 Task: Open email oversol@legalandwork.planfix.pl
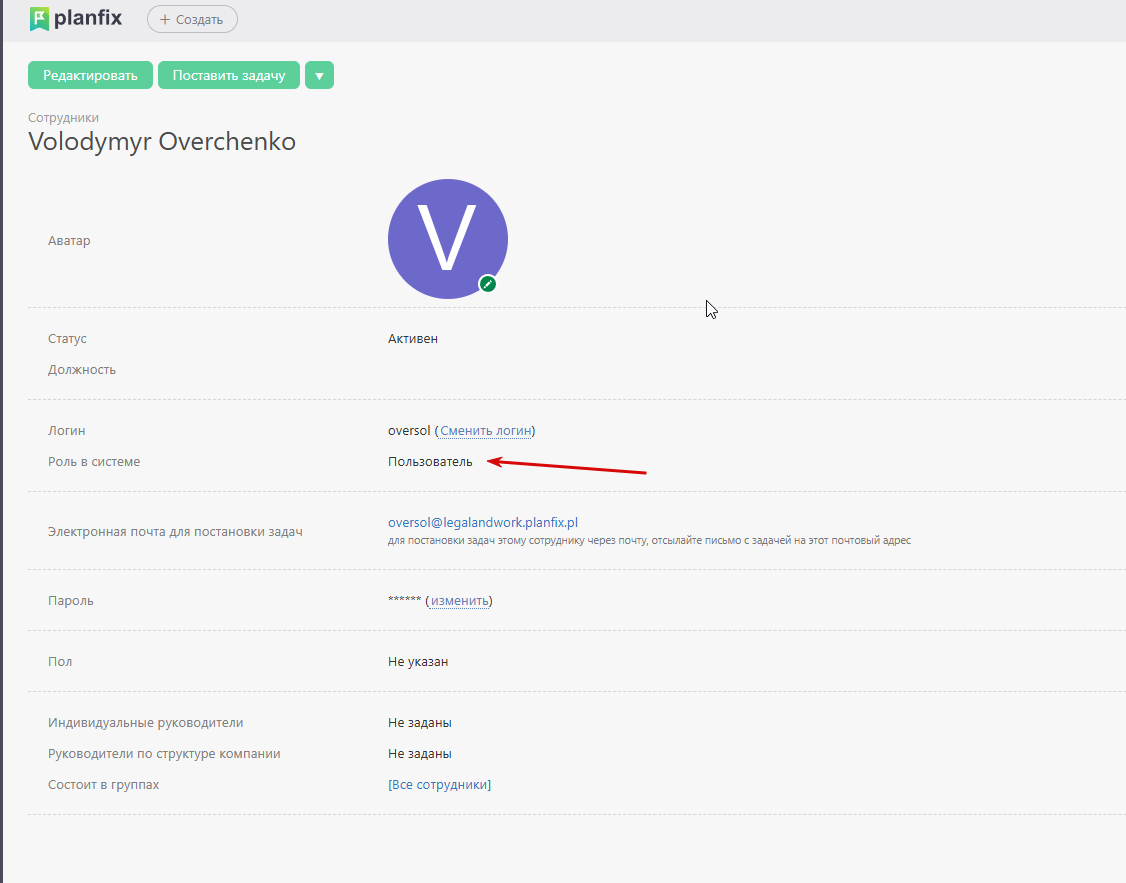(x=483, y=523)
